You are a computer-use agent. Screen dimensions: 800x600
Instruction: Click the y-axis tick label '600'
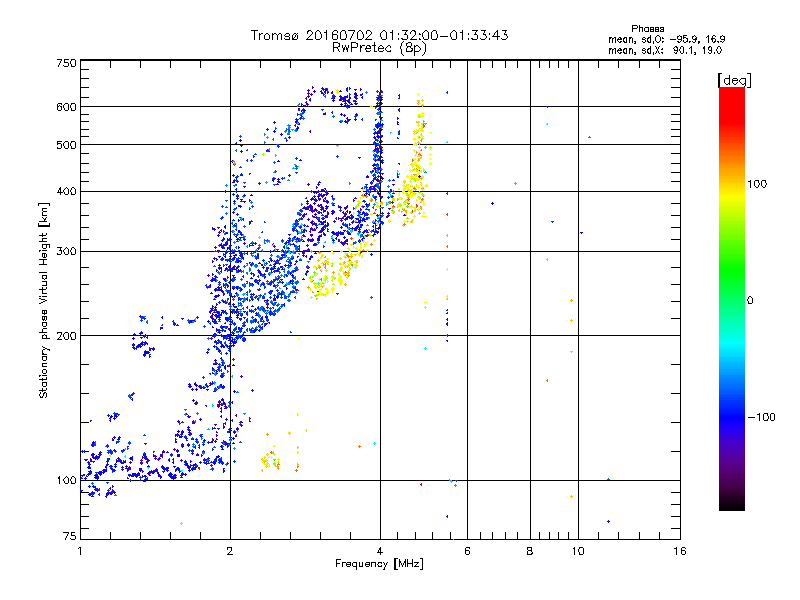[66, 107]
